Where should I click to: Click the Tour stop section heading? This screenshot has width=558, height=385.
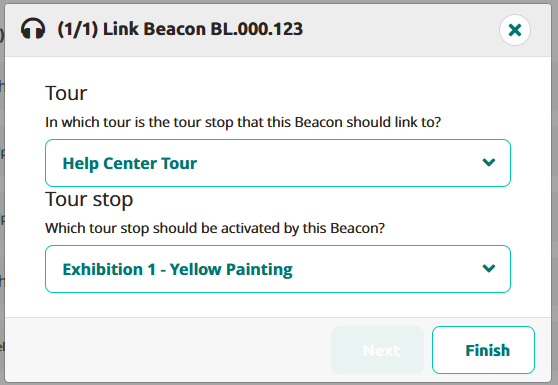(x=89, y=199)
